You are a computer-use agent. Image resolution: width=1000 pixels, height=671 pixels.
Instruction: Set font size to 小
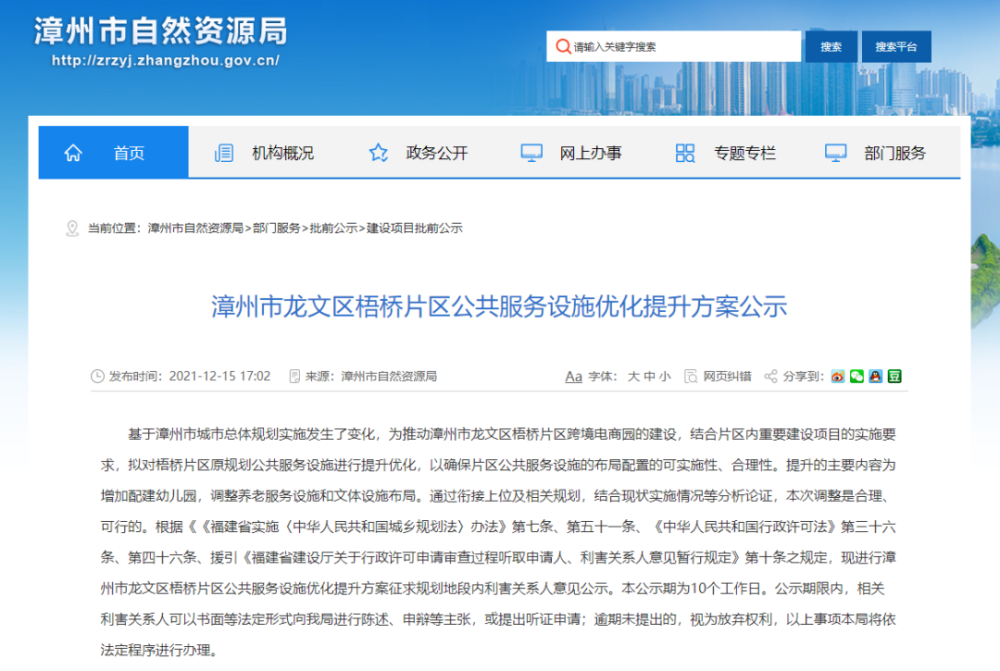point(665,376)
